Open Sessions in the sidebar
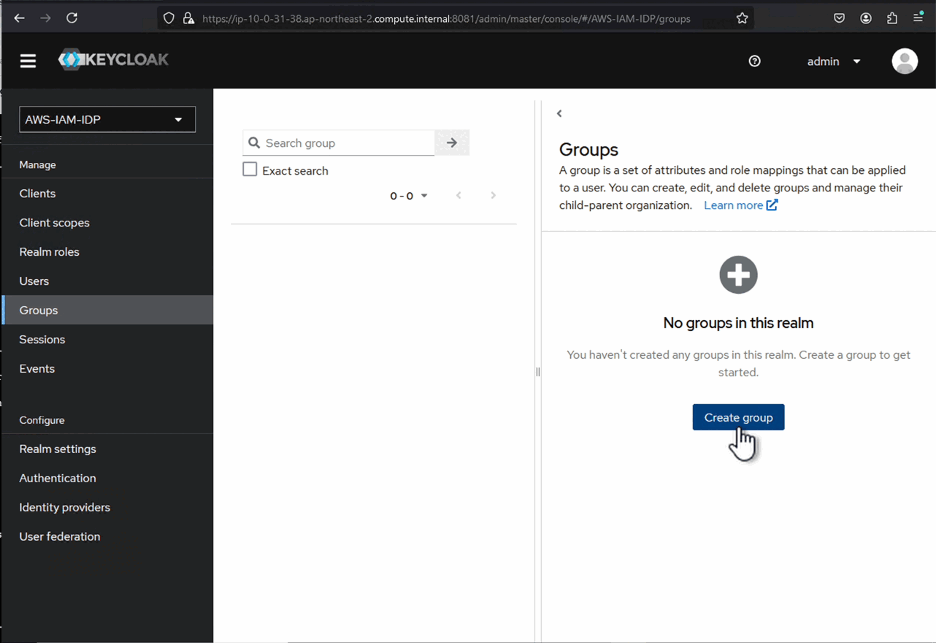The height and width of the screenshot is (644, 936). (107, 339)
